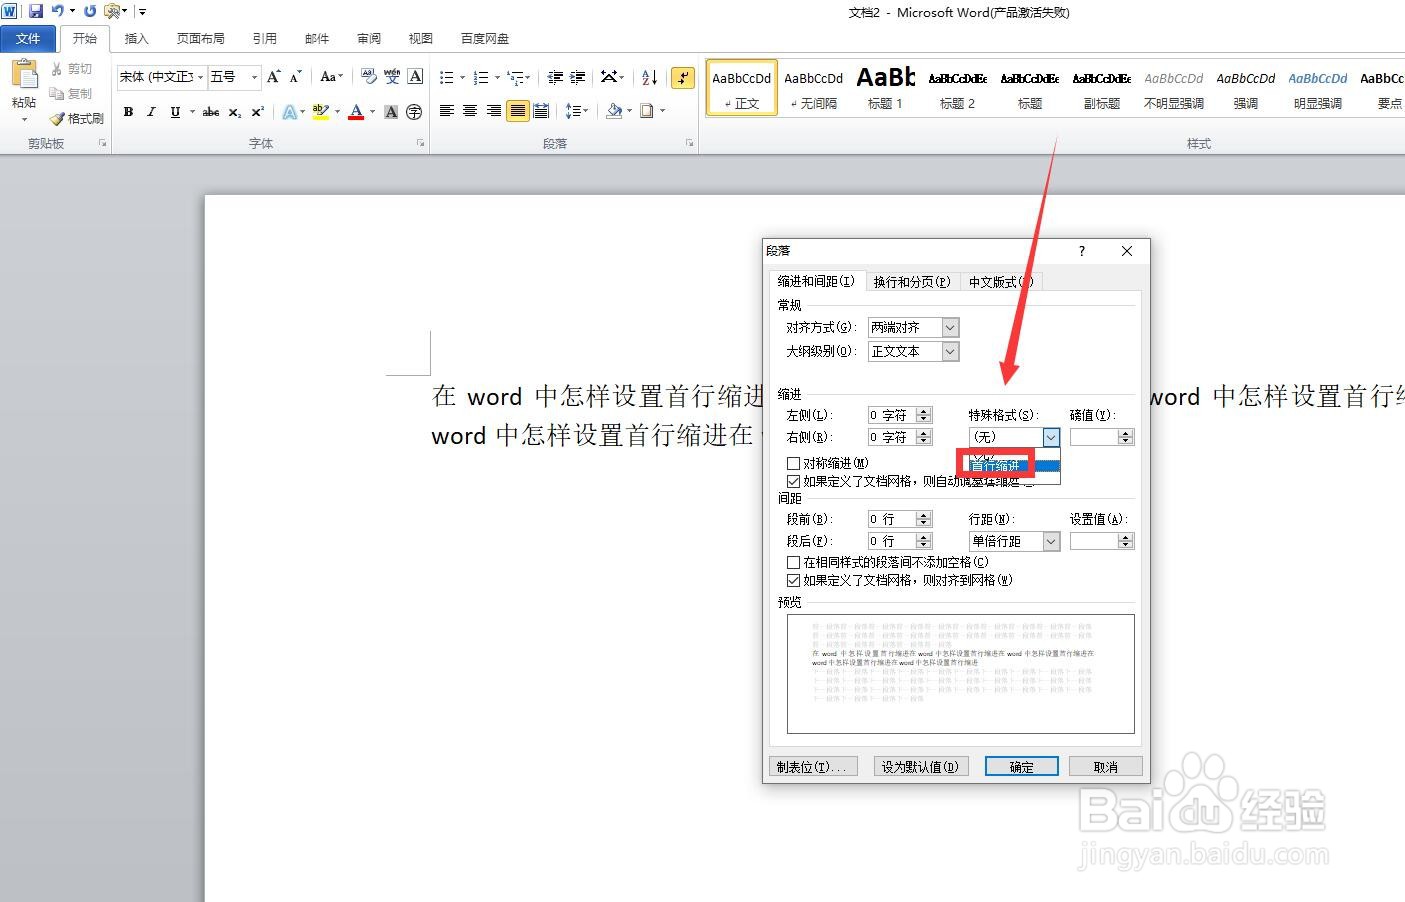Open the 插入 ribbon tab
This screenshot has height=902, width=1405.
pos(136,38)
